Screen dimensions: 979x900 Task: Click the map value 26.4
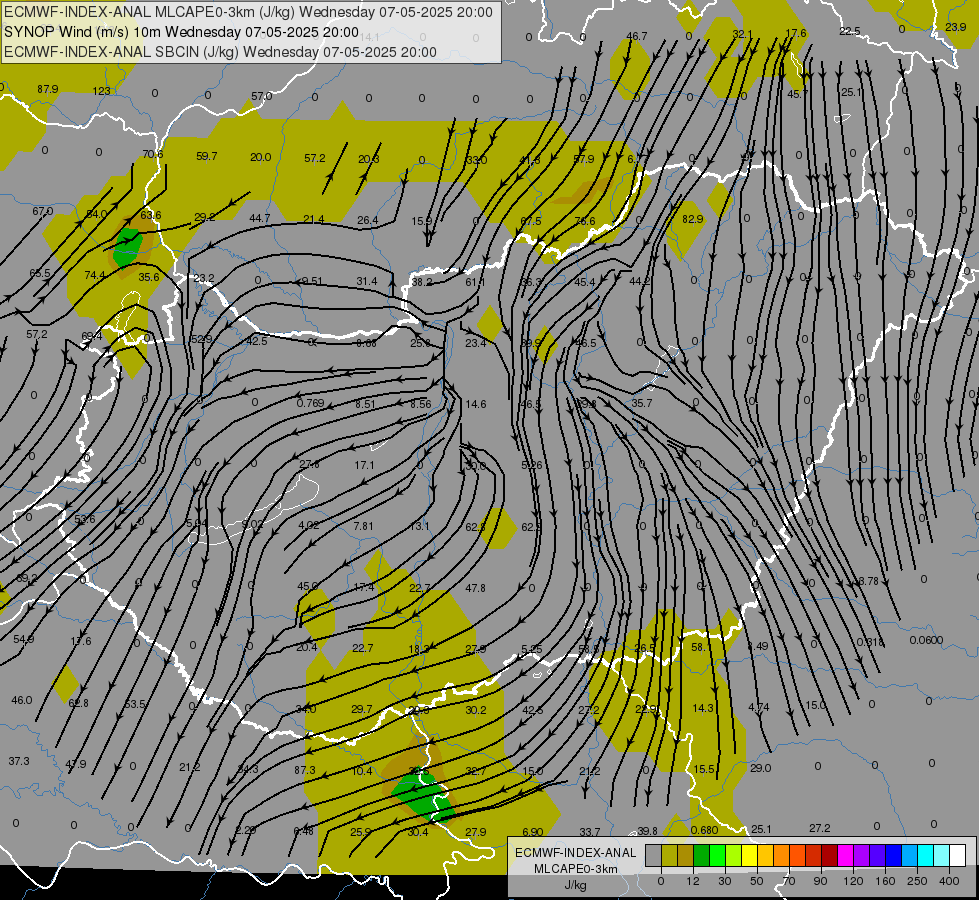coord(368,220)
